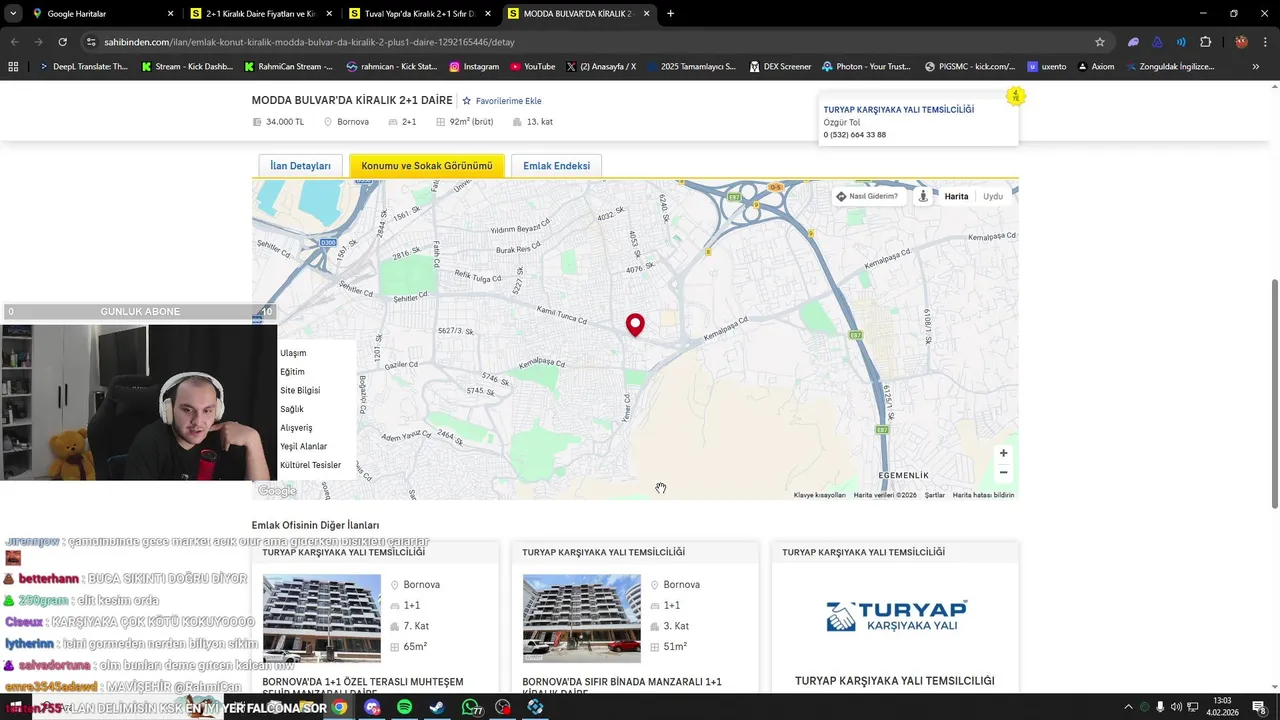Open WhatsApp from the taskbar
The width and height of the screenshot is (1280, 720).
click(x=470, y=707)
